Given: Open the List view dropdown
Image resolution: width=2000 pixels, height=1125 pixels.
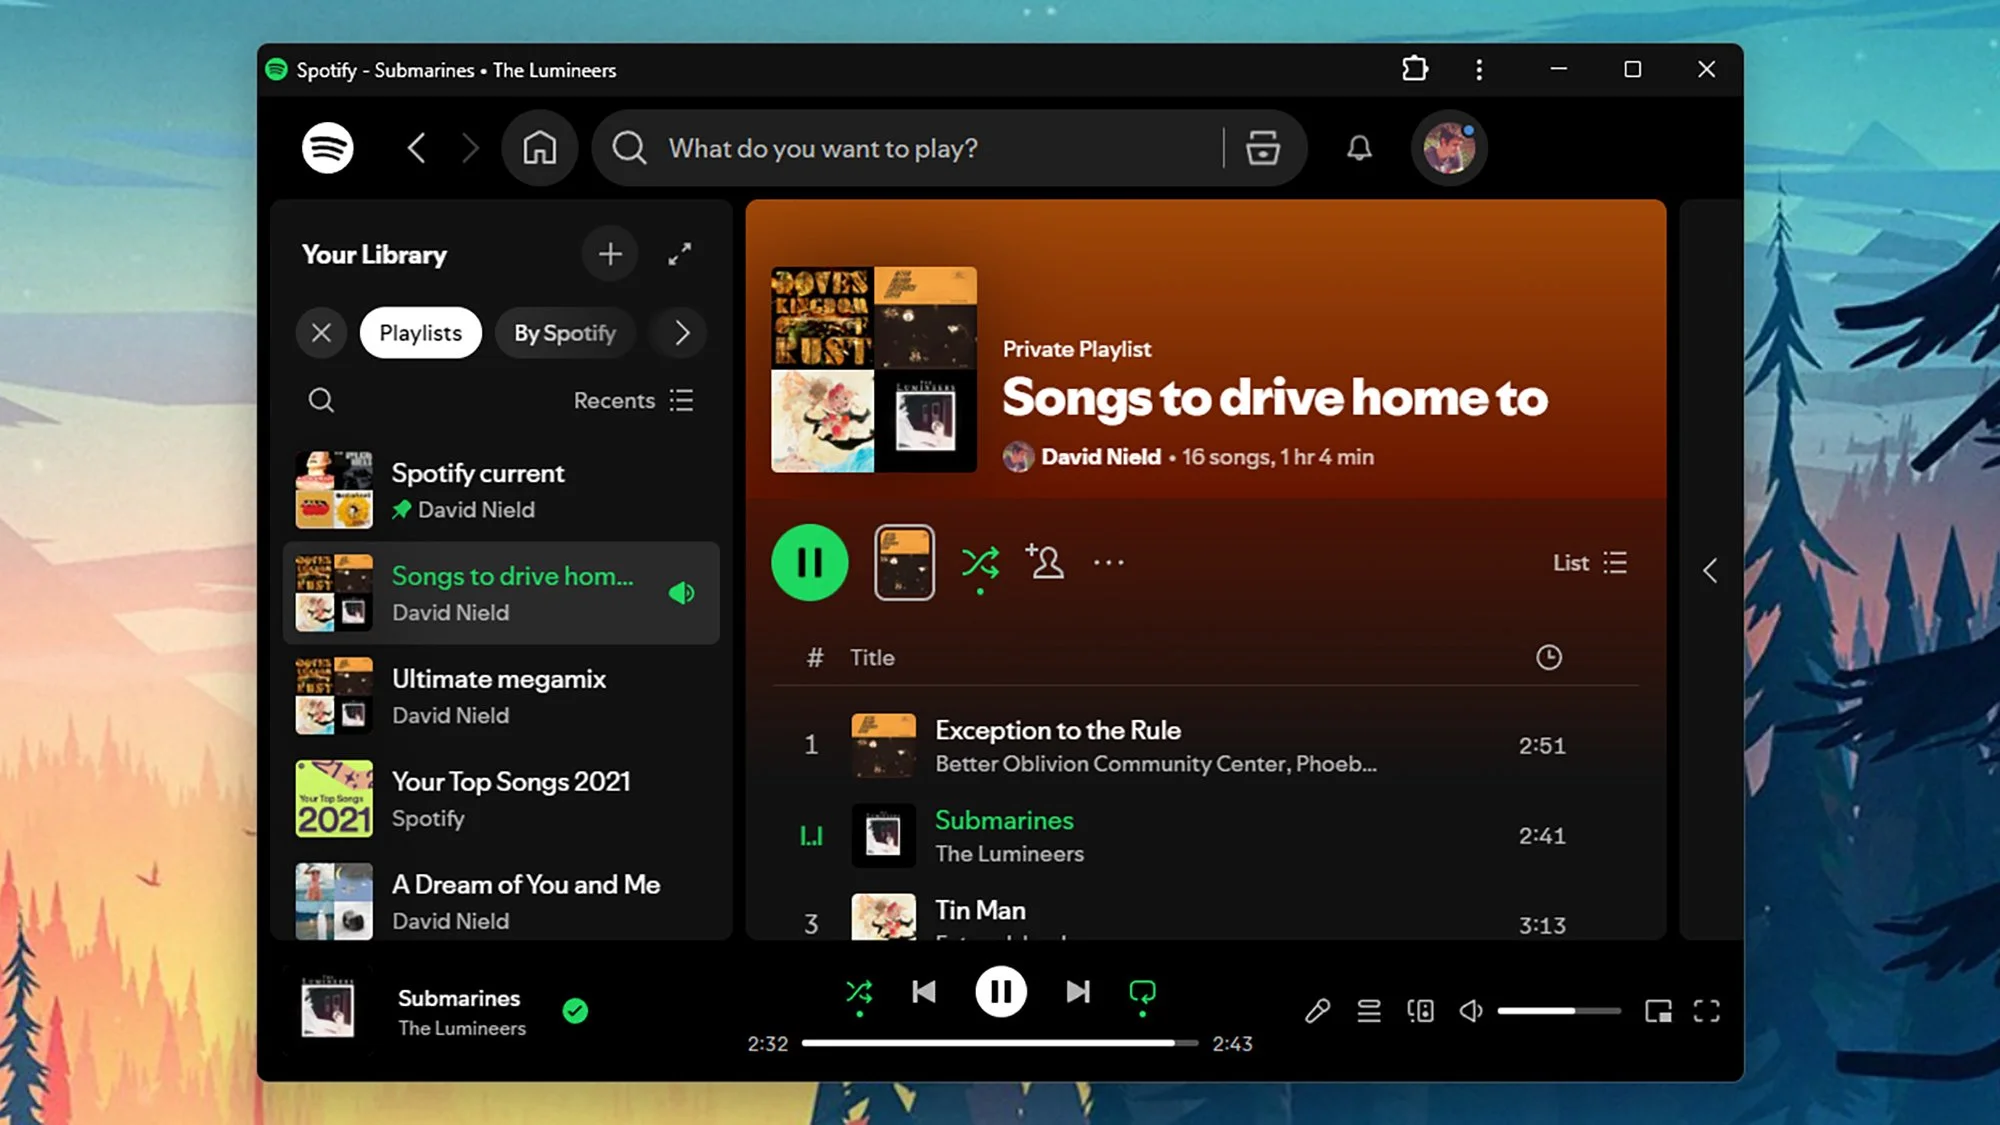Looking at the screenshot, I should click(x=1591, y=562).
